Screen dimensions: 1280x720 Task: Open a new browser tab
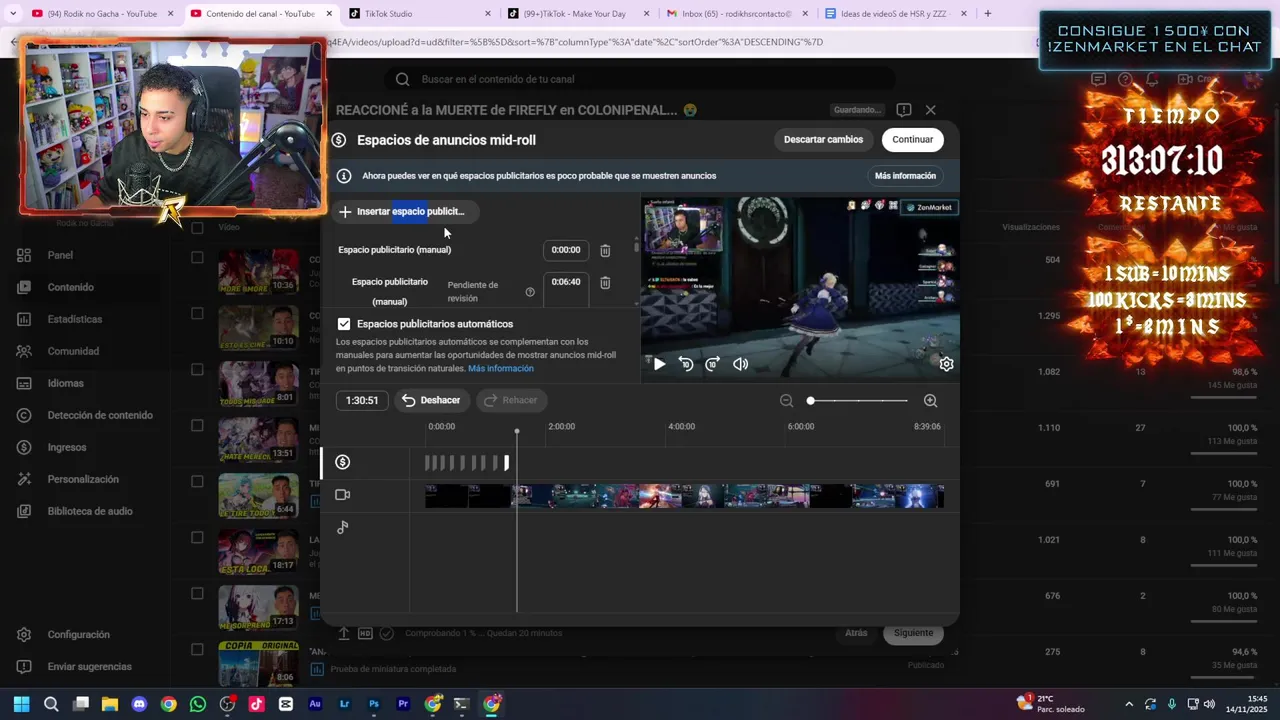[x=988, y=14]
